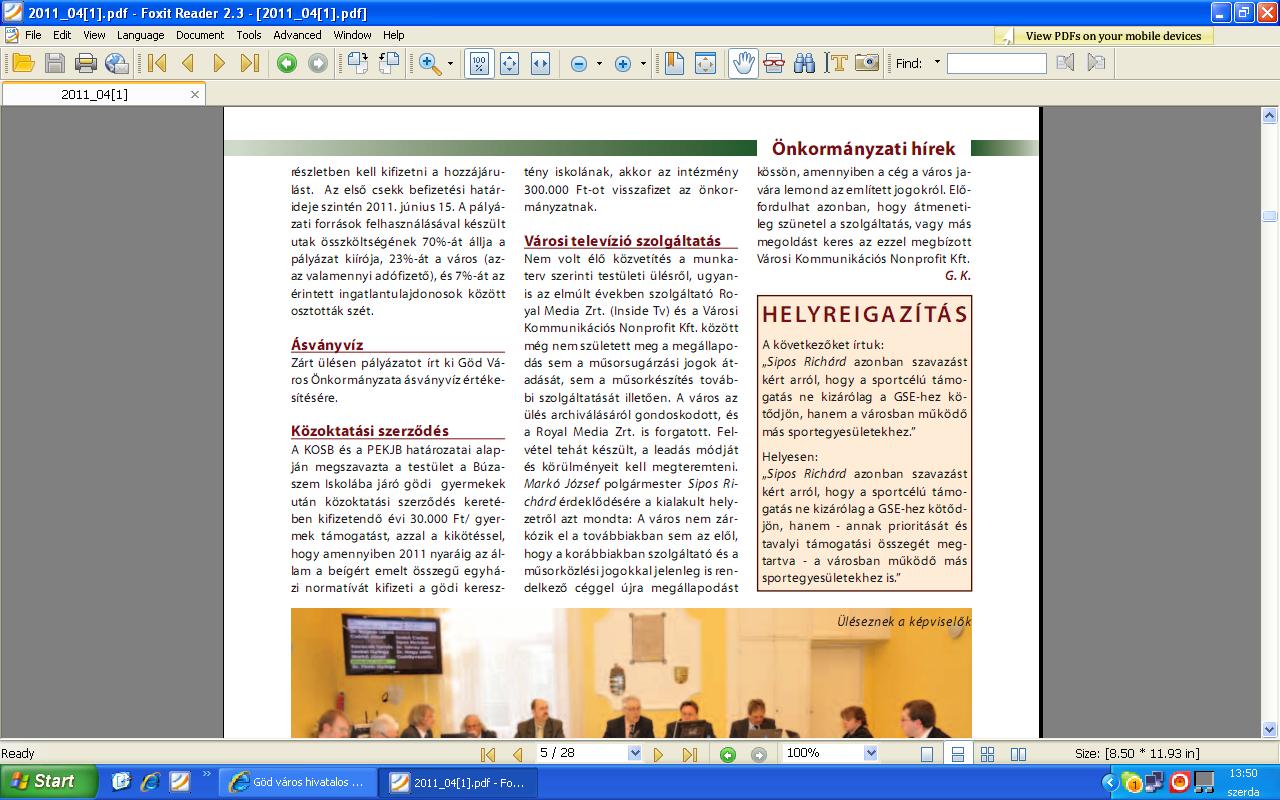Click the Windows Start button
Viewport: 1280px width, 800px height.
click(x=48, y=781)
